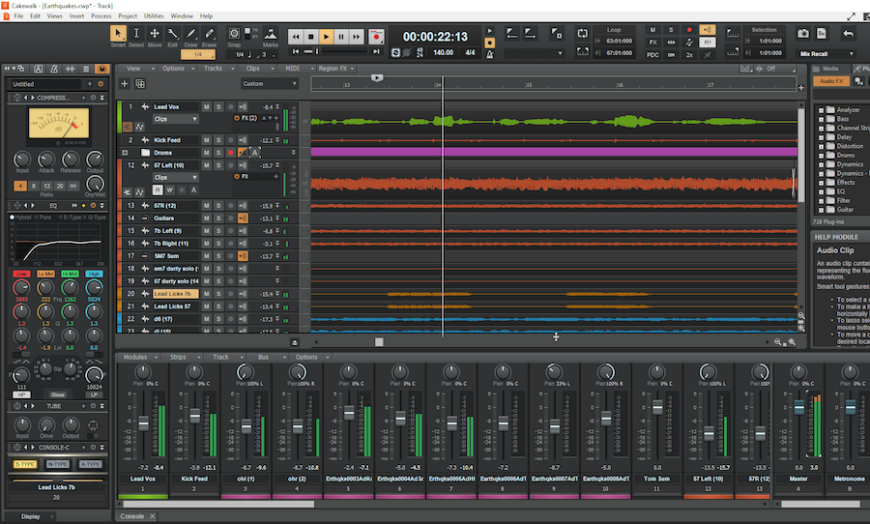
Task: Click the horizontal console scrollbar
Action: (x=219, y=504)
